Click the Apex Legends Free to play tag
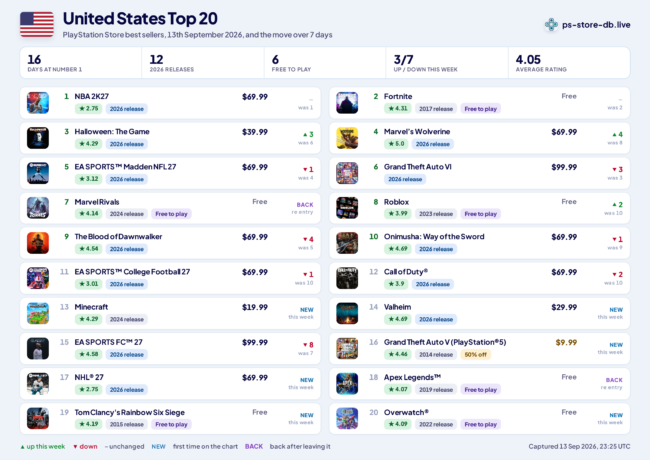 point(480,390)
